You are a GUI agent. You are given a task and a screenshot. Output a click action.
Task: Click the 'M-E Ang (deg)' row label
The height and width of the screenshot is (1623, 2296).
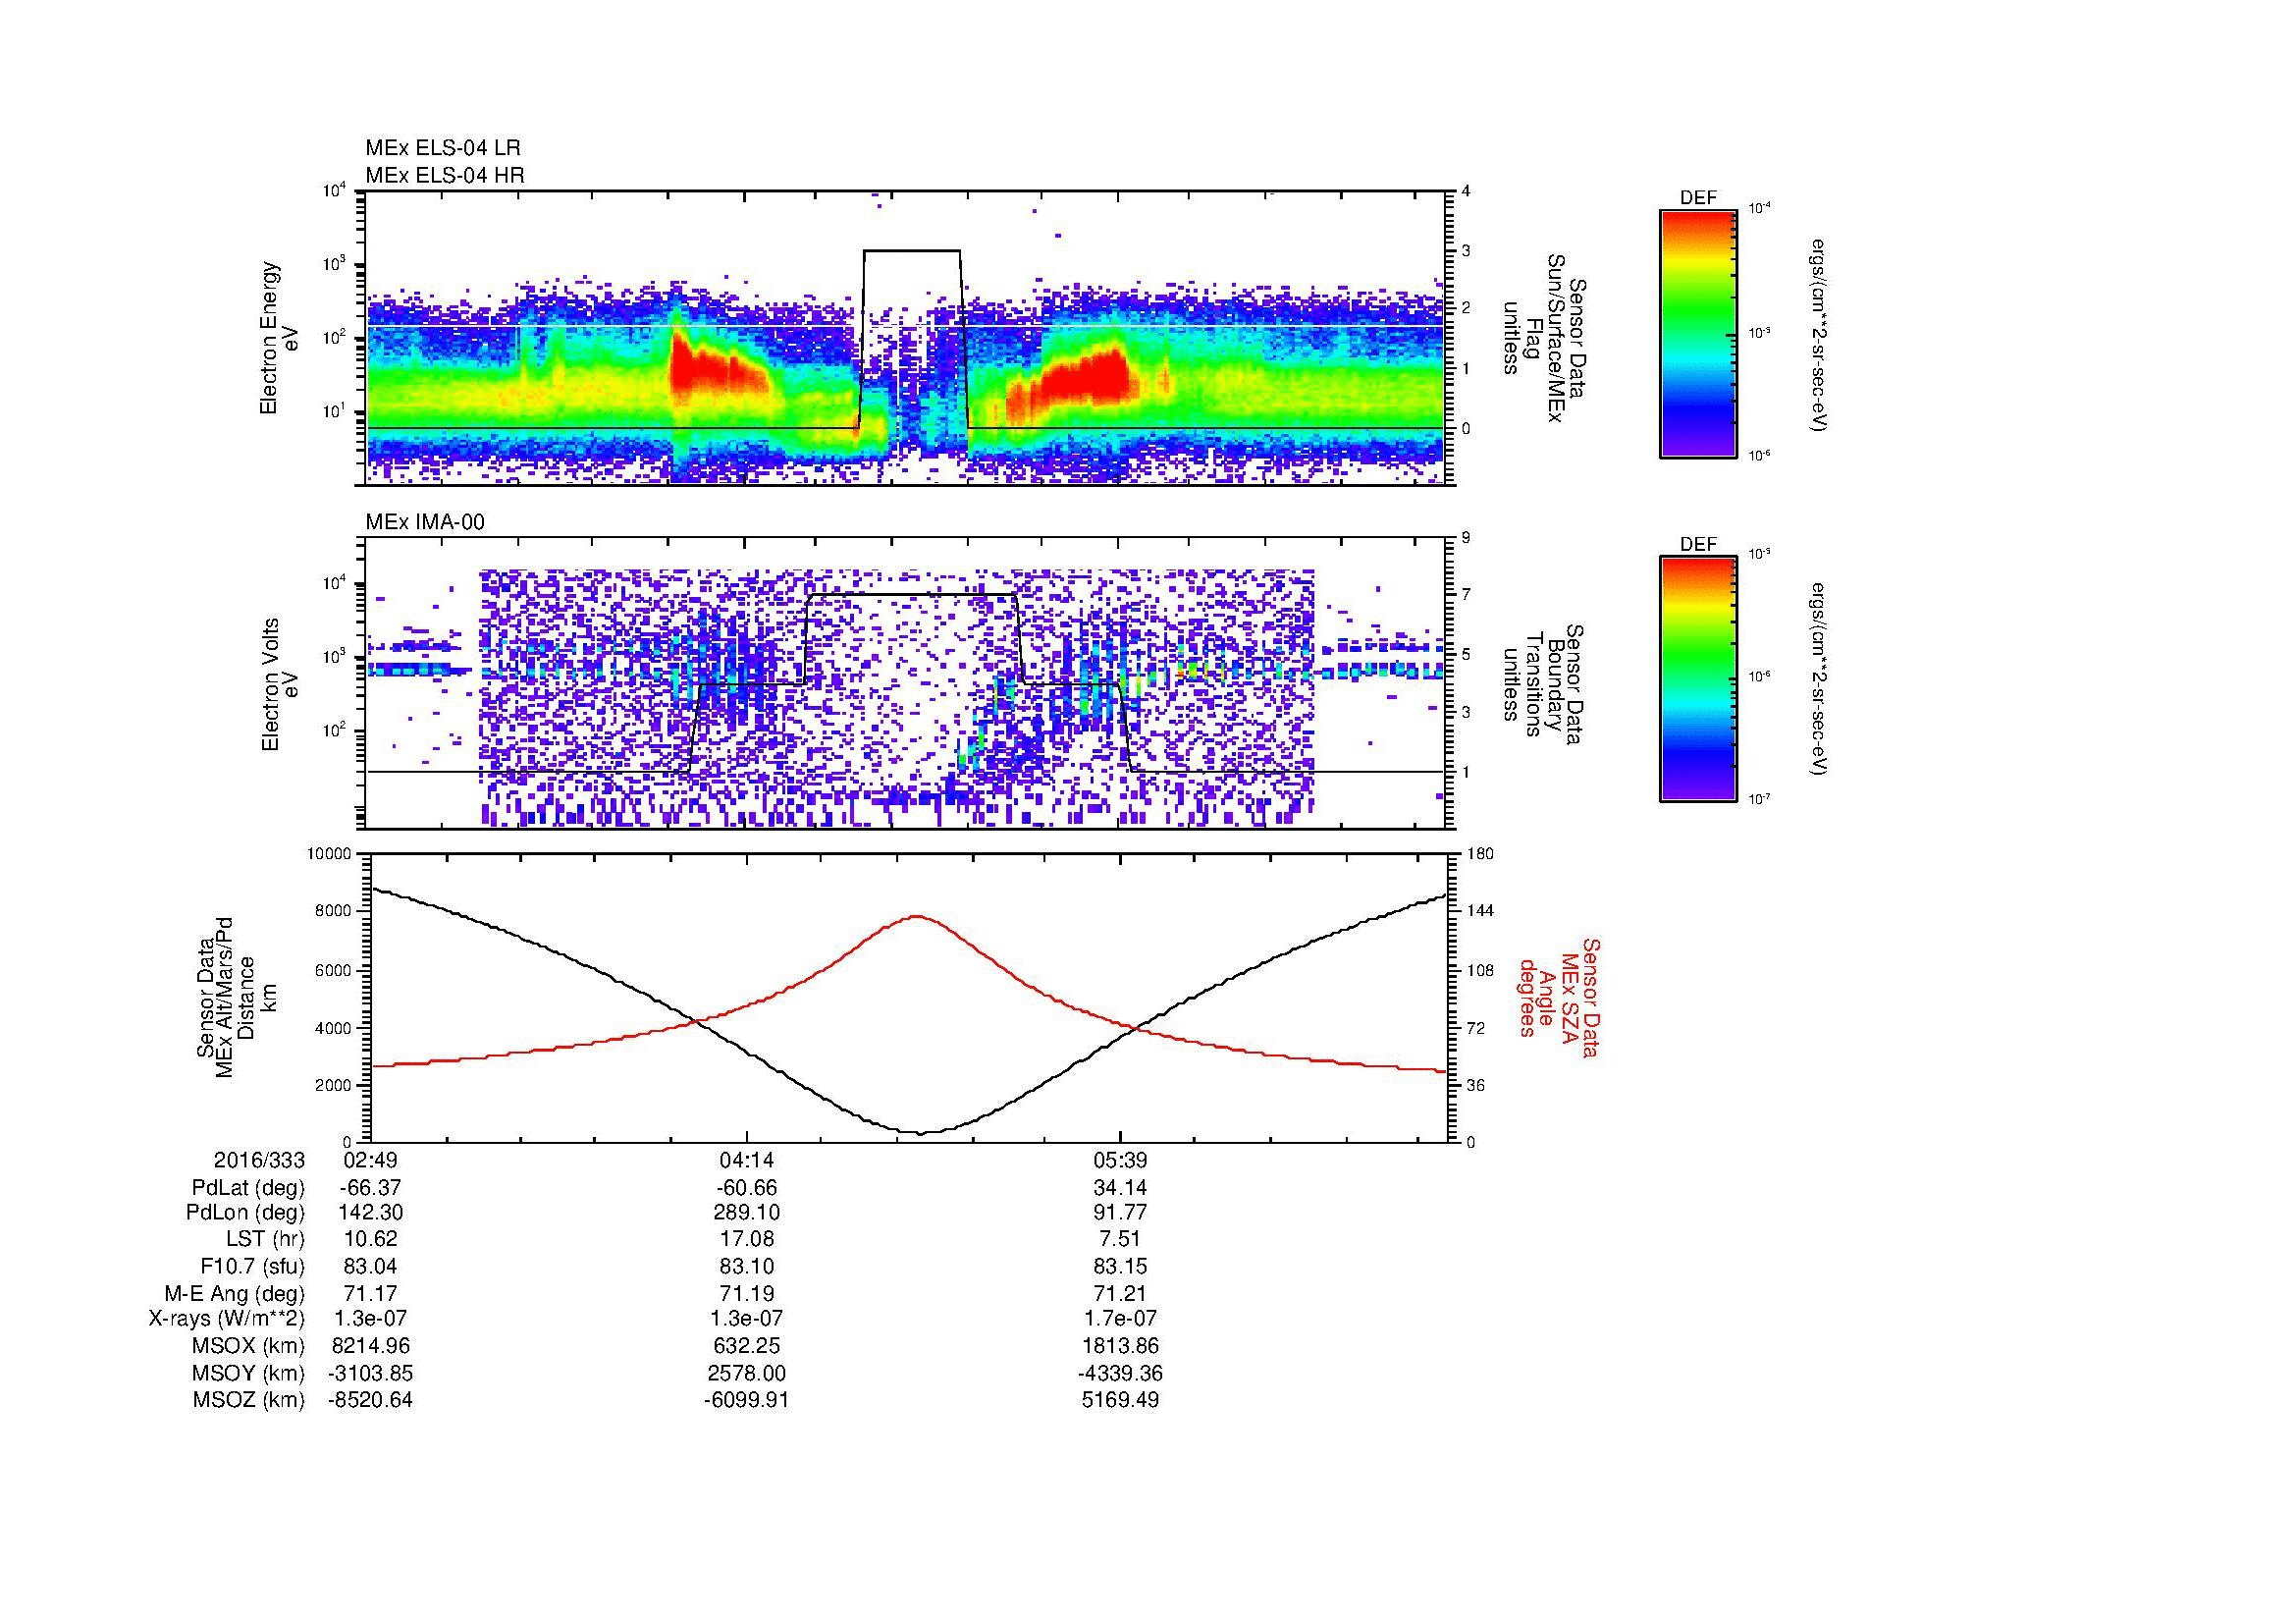pyautogui.click(x=235, y=1294)
